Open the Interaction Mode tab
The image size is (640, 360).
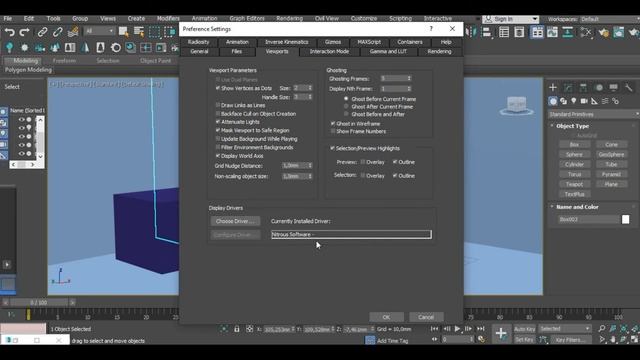coord(329,51)
